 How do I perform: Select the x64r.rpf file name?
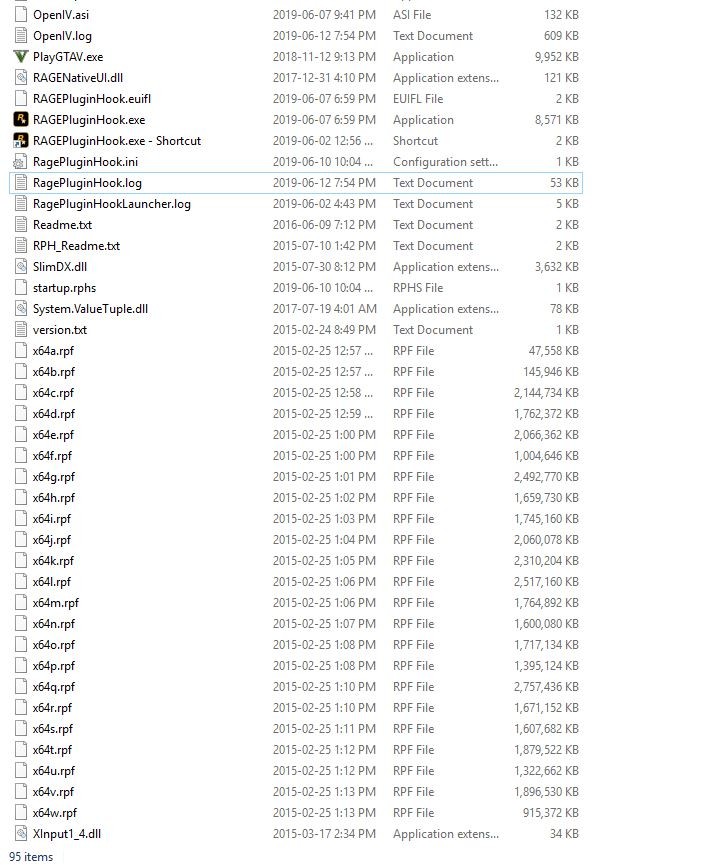tap(52, 708)
